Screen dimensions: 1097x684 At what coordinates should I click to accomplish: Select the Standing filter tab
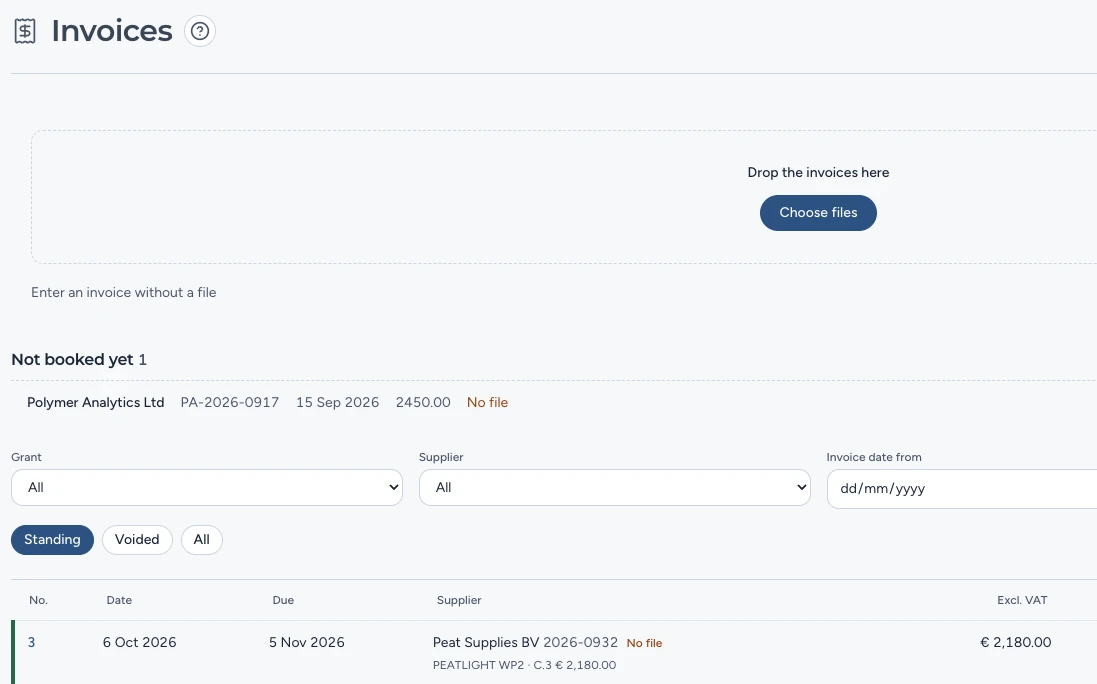click(52, 540)
